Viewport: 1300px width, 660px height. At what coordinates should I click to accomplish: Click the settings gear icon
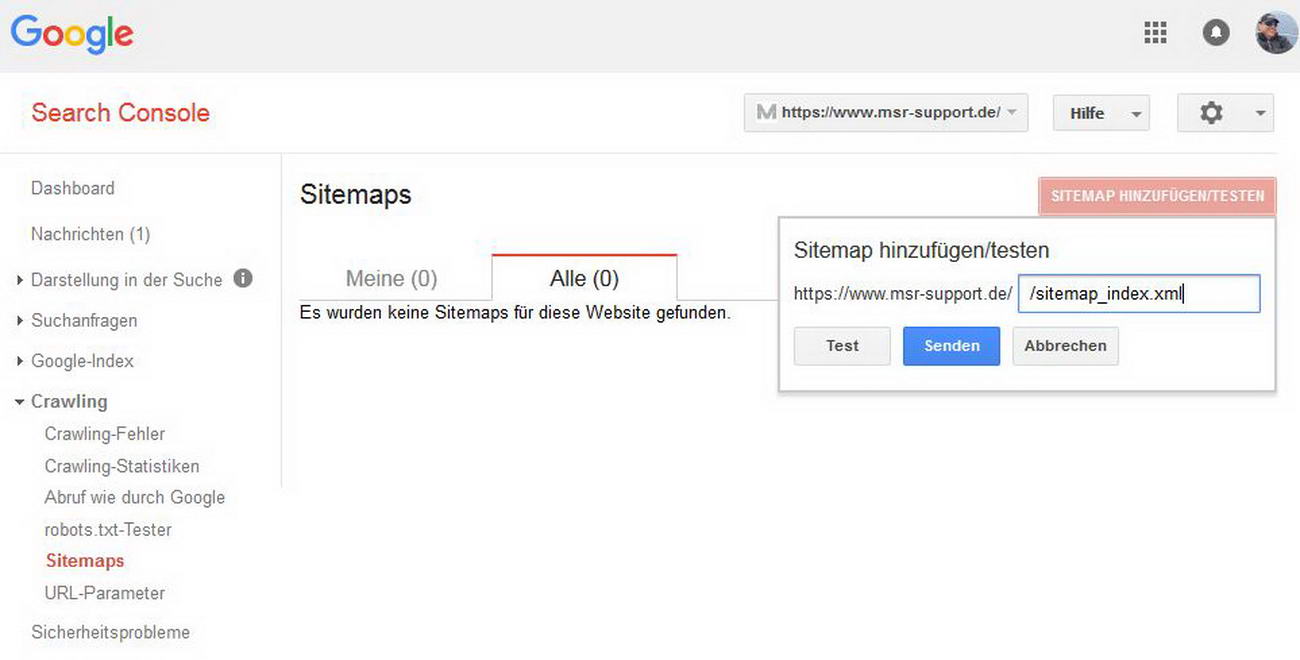click(1212, 113)
